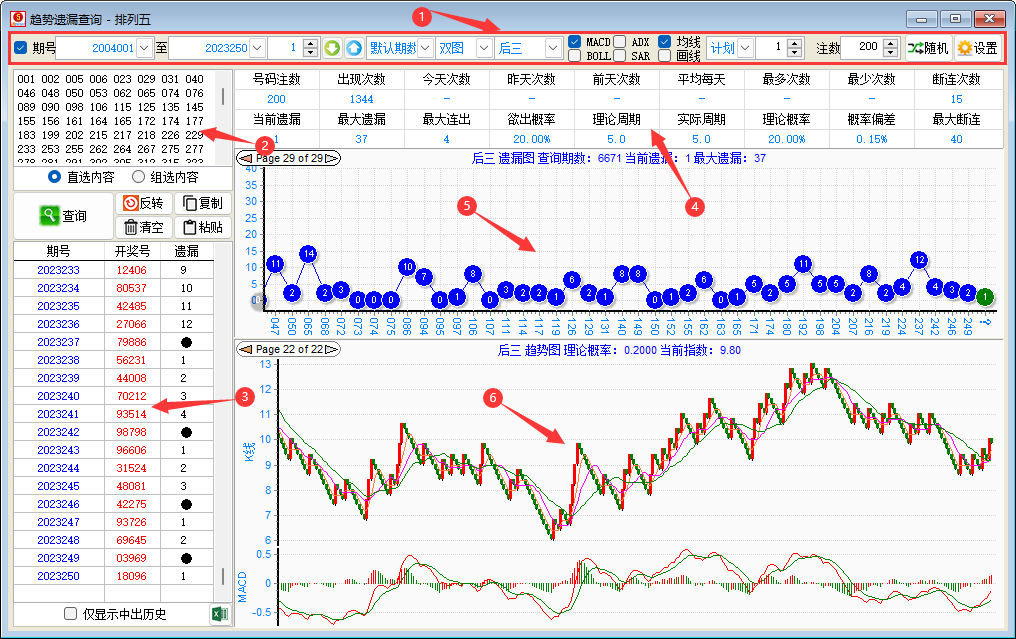
Task: Expand the 计划 dropdown
Action: (x=746, y=48)
